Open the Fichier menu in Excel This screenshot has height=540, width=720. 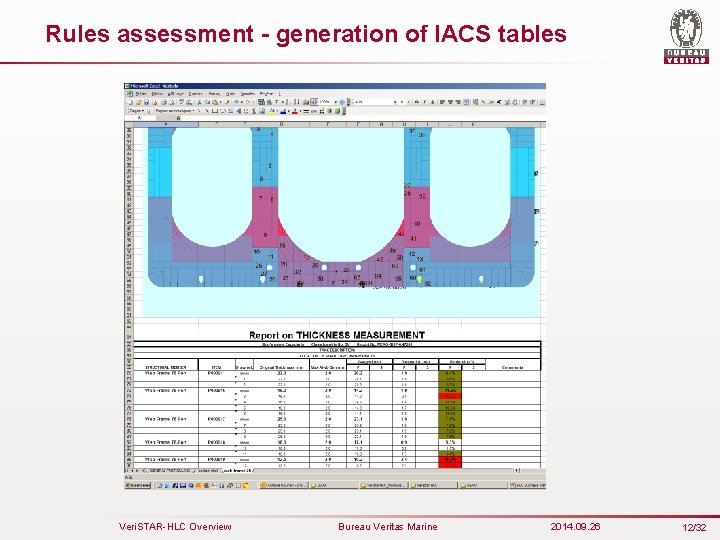click(x=141, y=94)
